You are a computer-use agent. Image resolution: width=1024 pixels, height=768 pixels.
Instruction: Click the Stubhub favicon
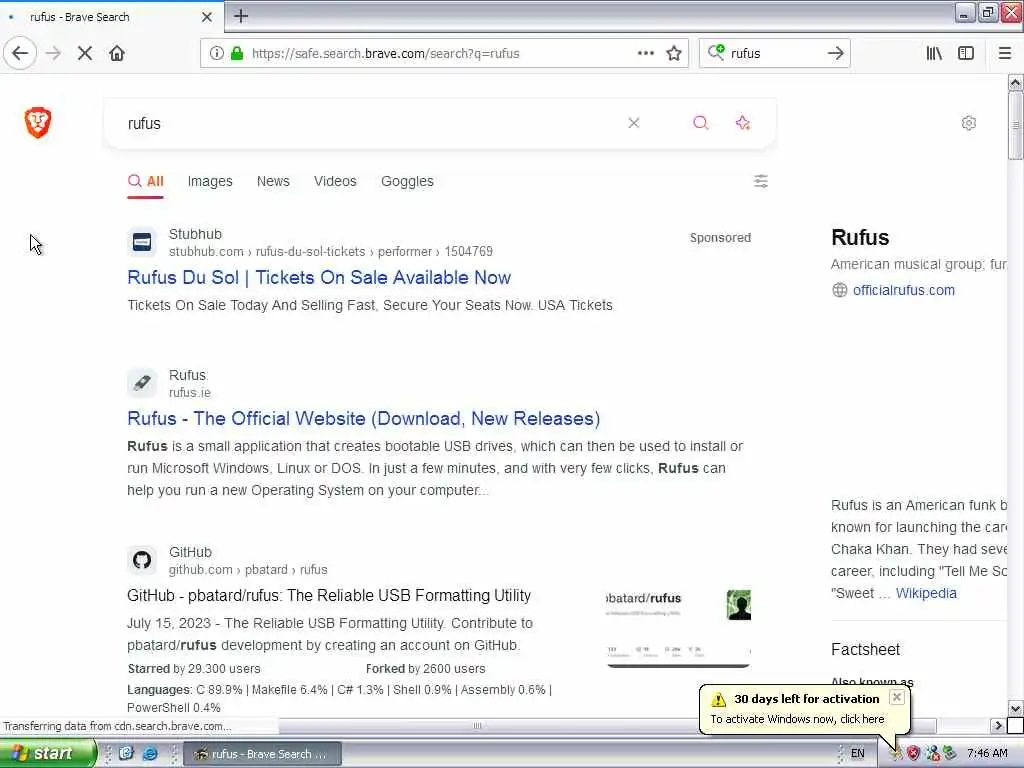(142, 242)
